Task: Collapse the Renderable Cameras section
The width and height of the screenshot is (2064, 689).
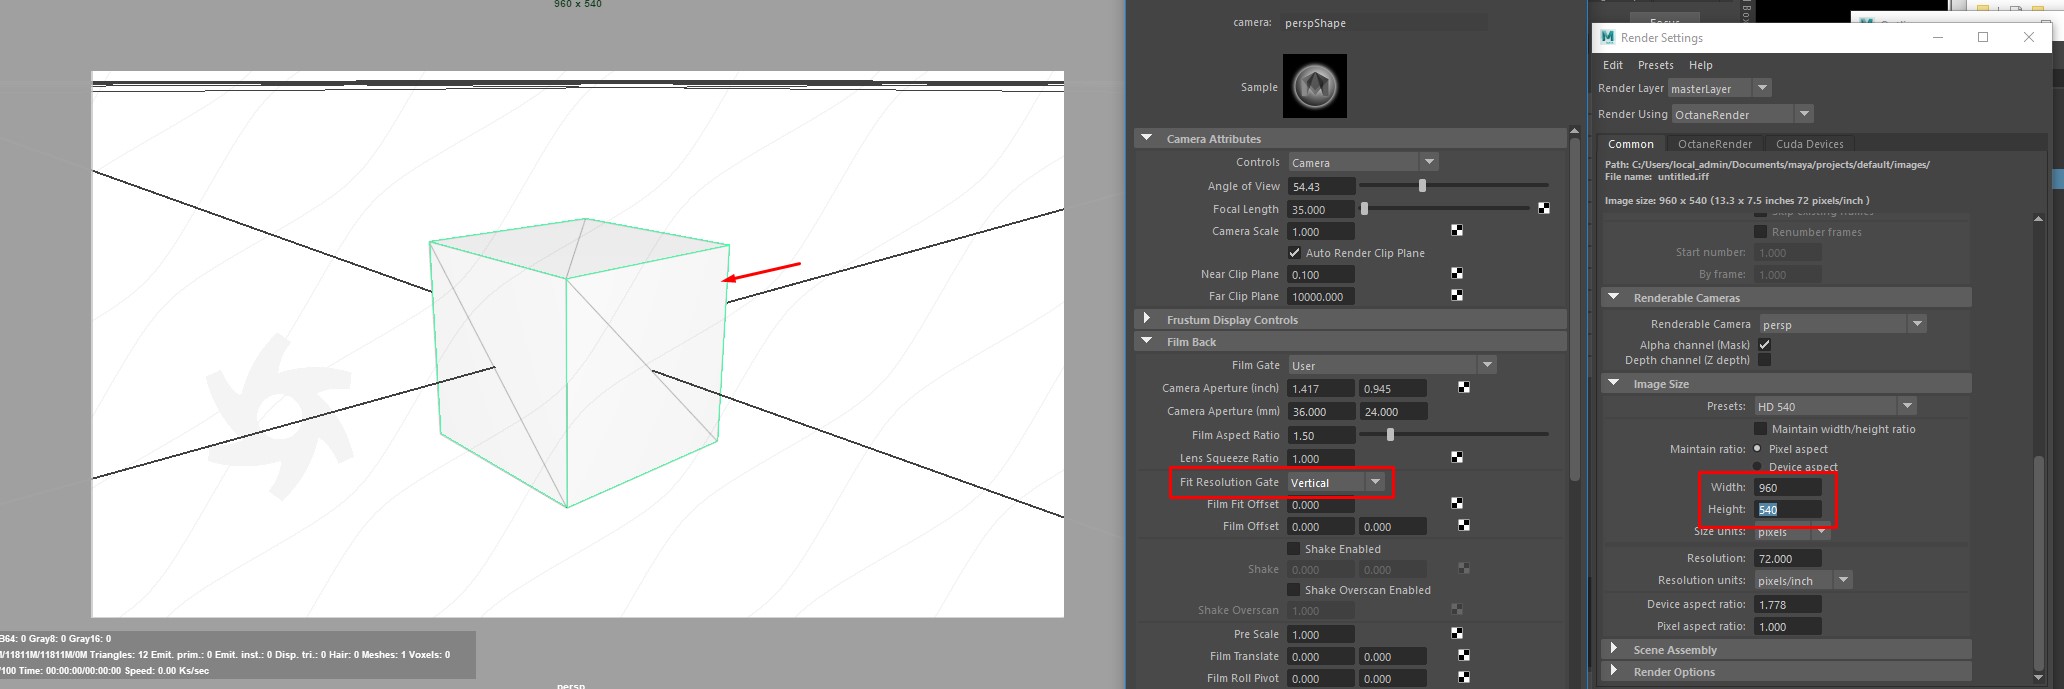Action: [x=1613, y=297]
